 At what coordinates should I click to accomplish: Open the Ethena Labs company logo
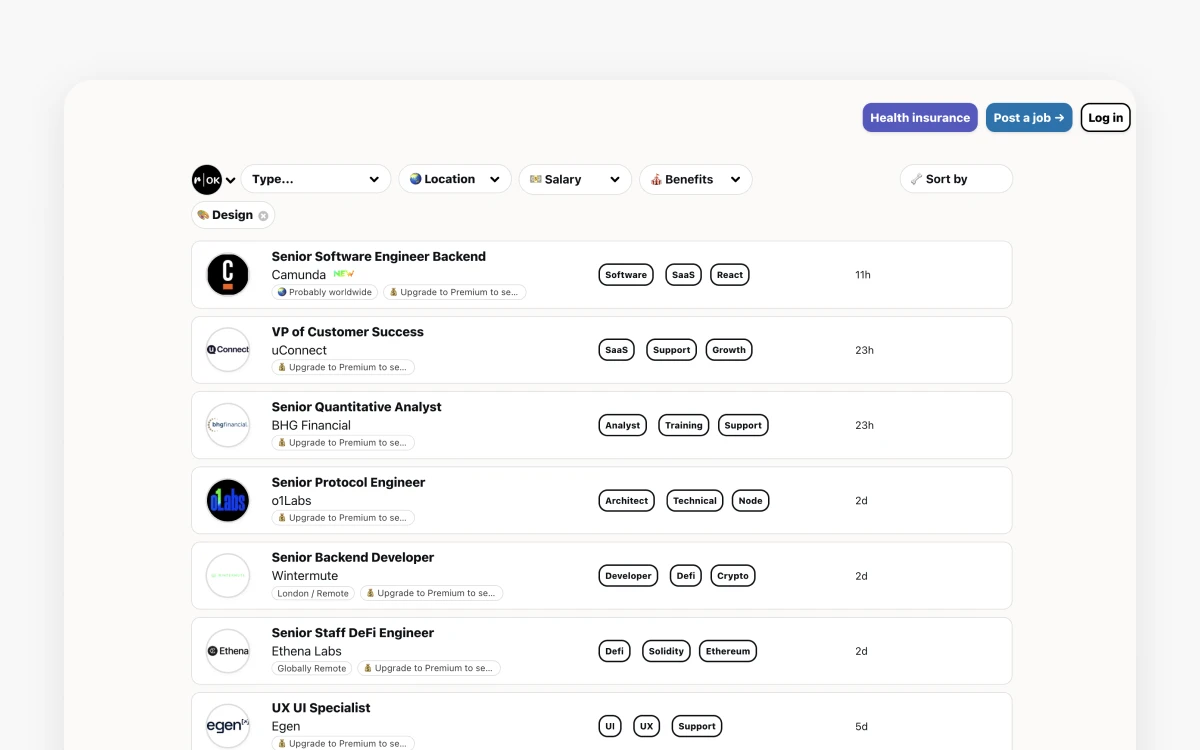click(x=228, y=651)
